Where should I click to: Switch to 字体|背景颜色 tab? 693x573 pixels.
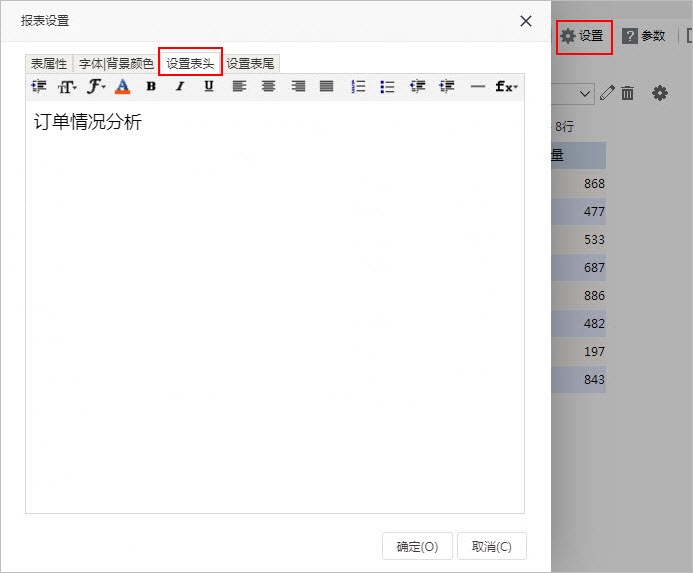click(x=116, y=64)
